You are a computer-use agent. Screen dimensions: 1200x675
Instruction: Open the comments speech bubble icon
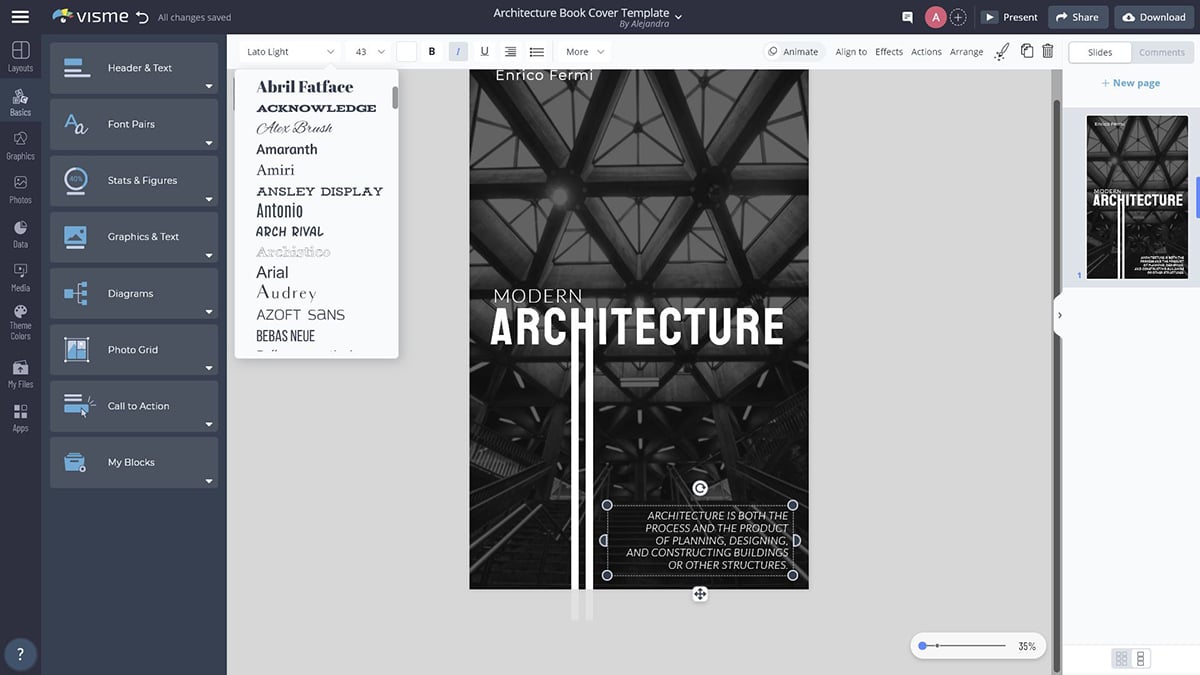pyautogui.click(x=908, y=17)
